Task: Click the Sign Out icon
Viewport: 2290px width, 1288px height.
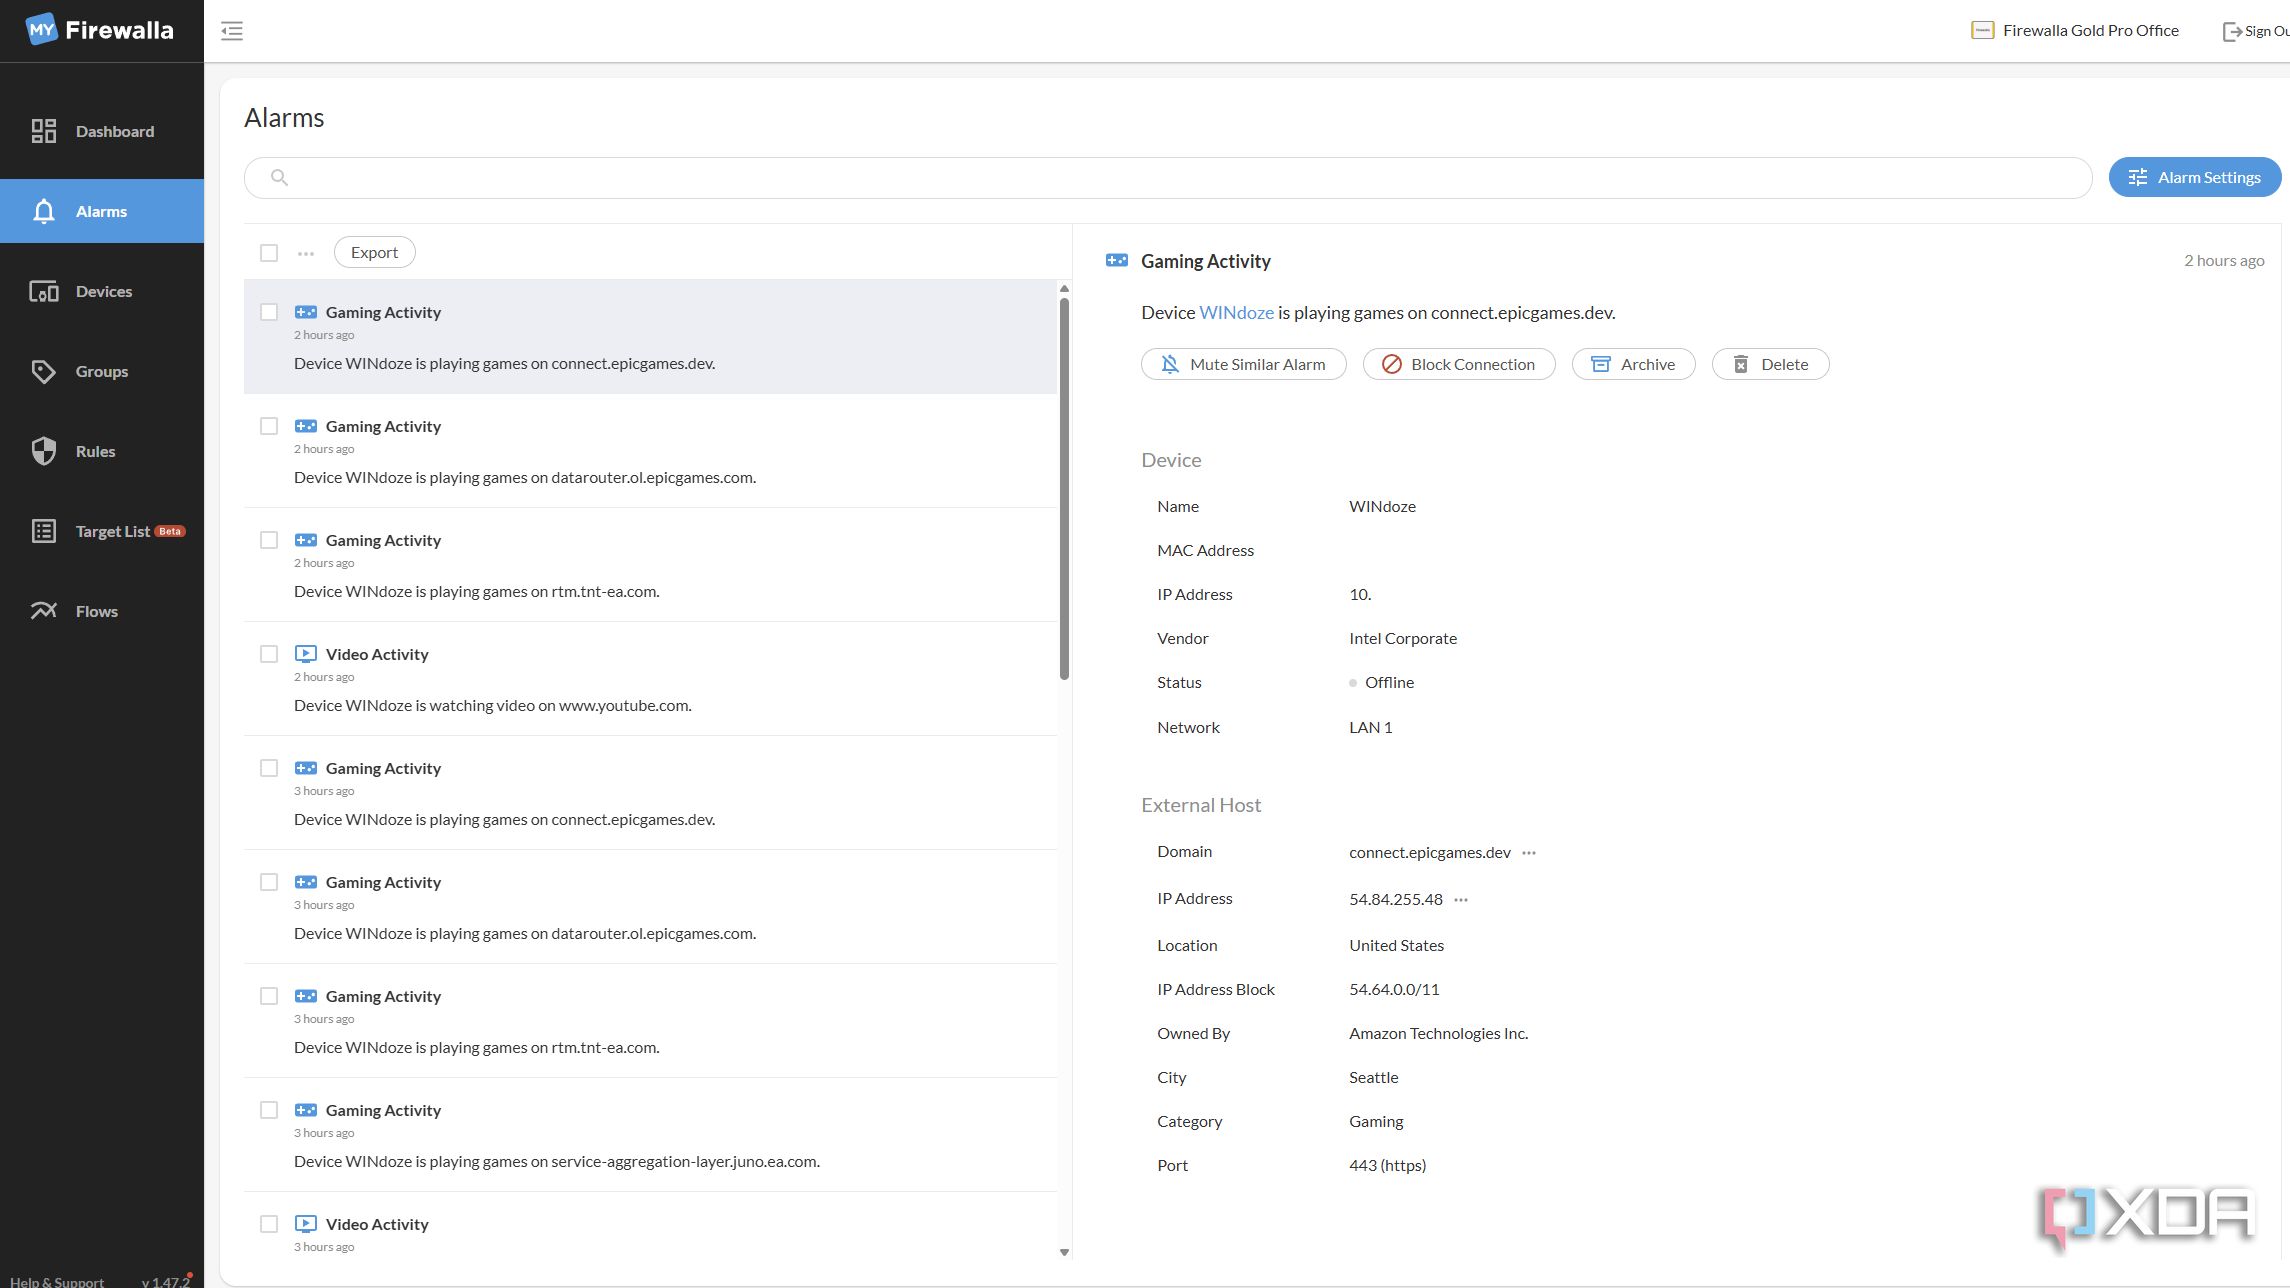Action: pyautogui.click(x=2232, y=31)
